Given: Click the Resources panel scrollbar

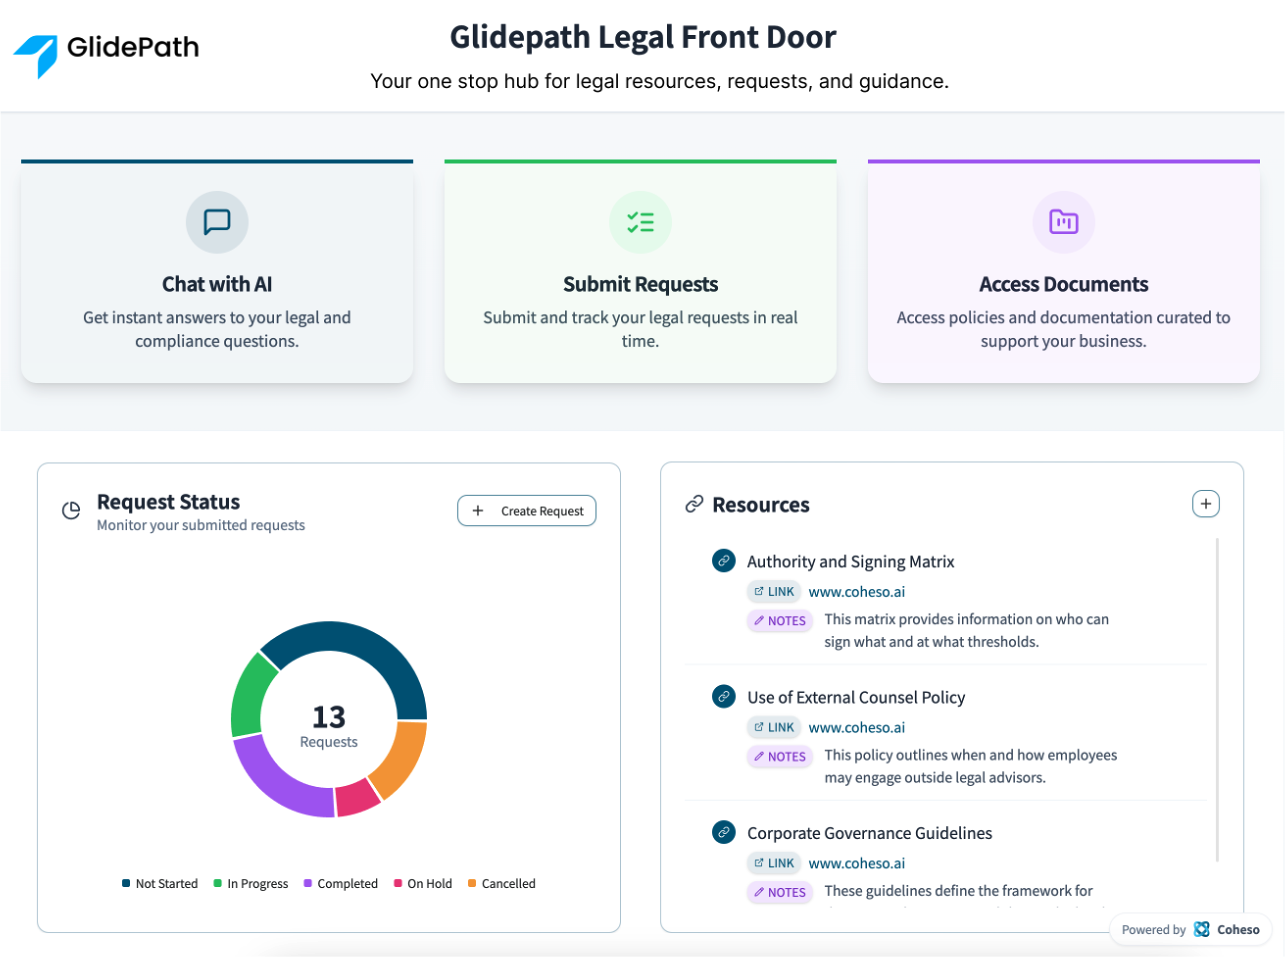Looking at the screenshot, I should [1217, 700].
